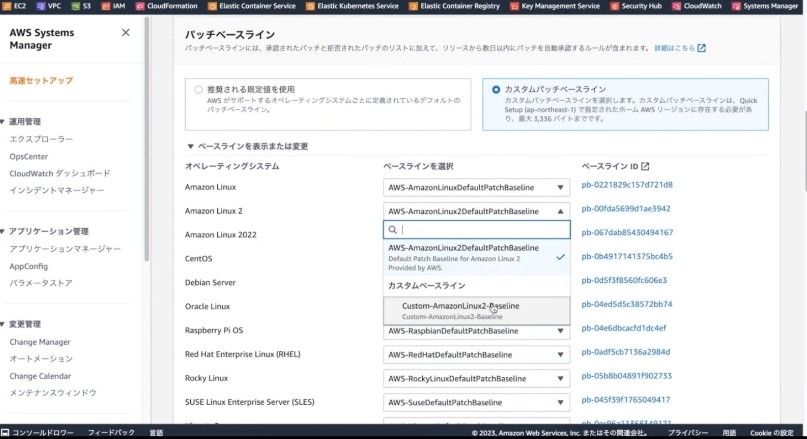Viewport: 807px width, 439px height.
Task: Open baseline ID pb-04ed5d5c38572bb74 link
Action: click(x=626, y=304)
